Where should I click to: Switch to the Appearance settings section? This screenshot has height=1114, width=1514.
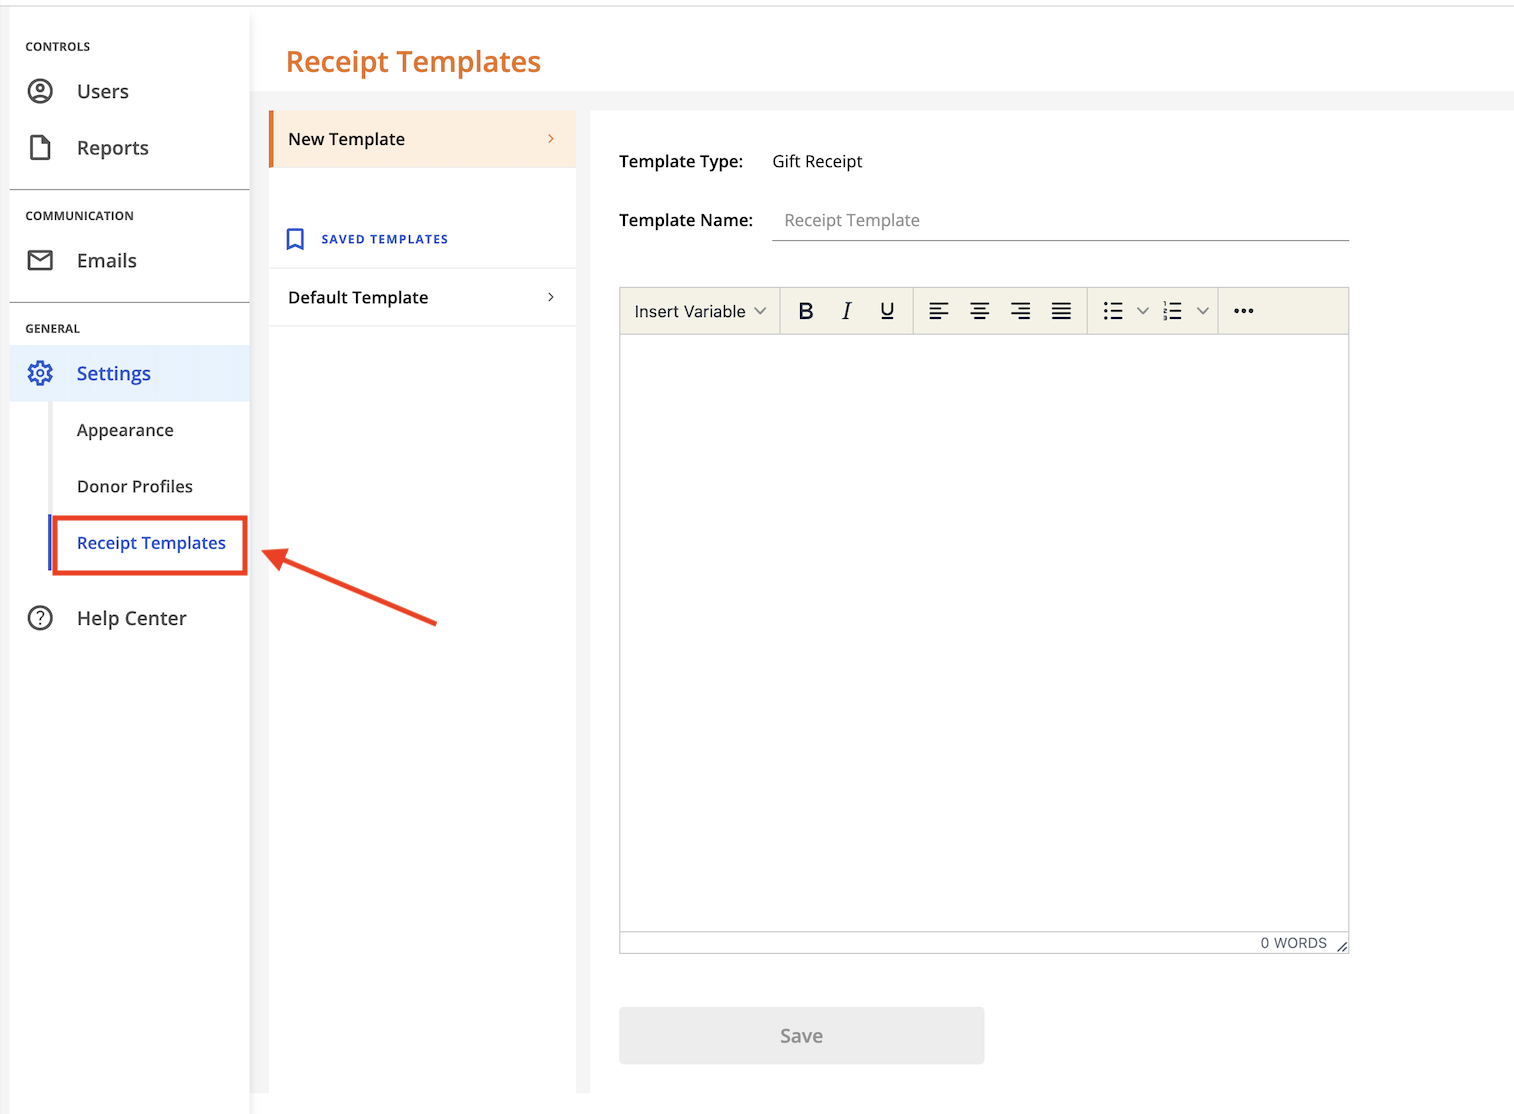pyautogui.click(x=124, y=430)
